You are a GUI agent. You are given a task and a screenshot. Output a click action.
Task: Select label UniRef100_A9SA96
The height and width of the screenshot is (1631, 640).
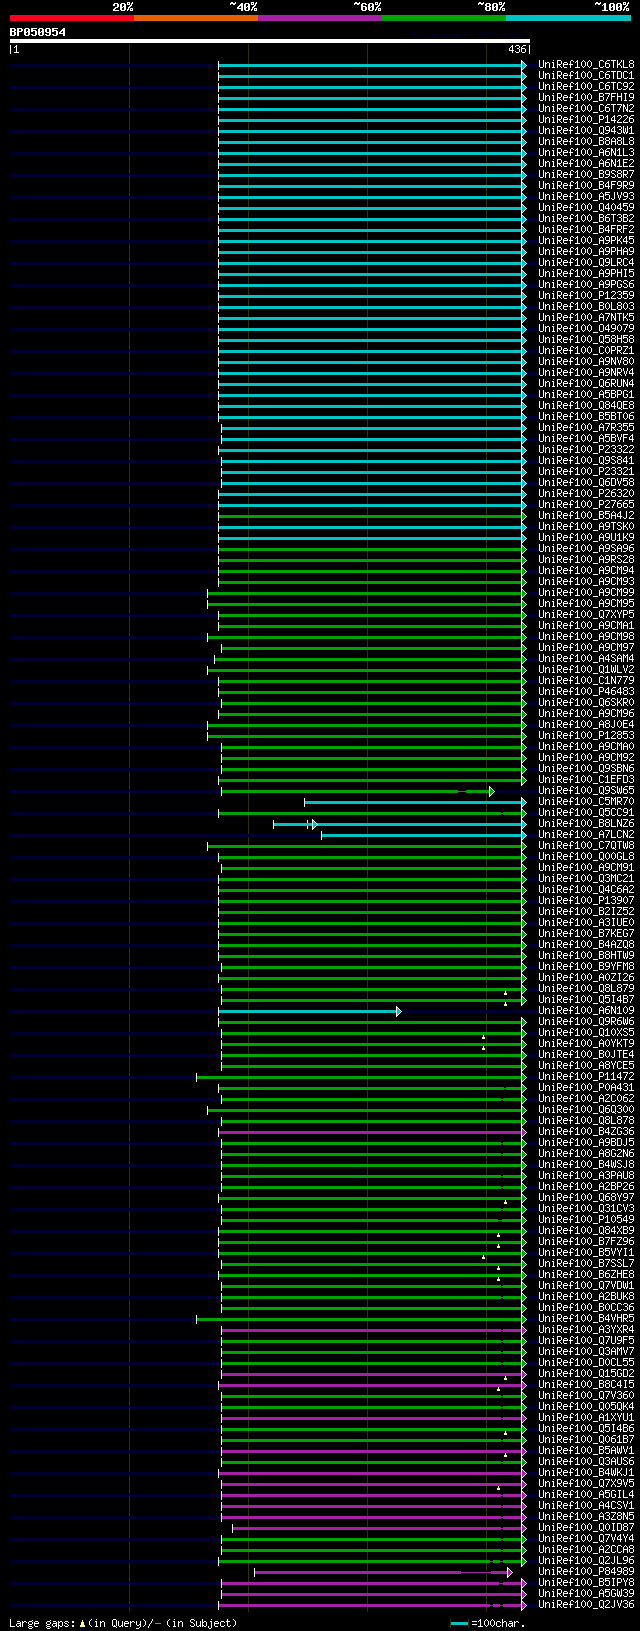[586, 549]
